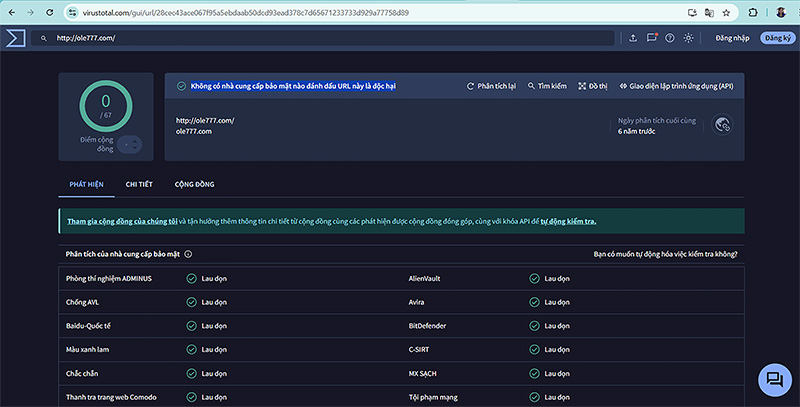Click the upload file icon
The height and width of the screenshot is (407, 800).
633,38
